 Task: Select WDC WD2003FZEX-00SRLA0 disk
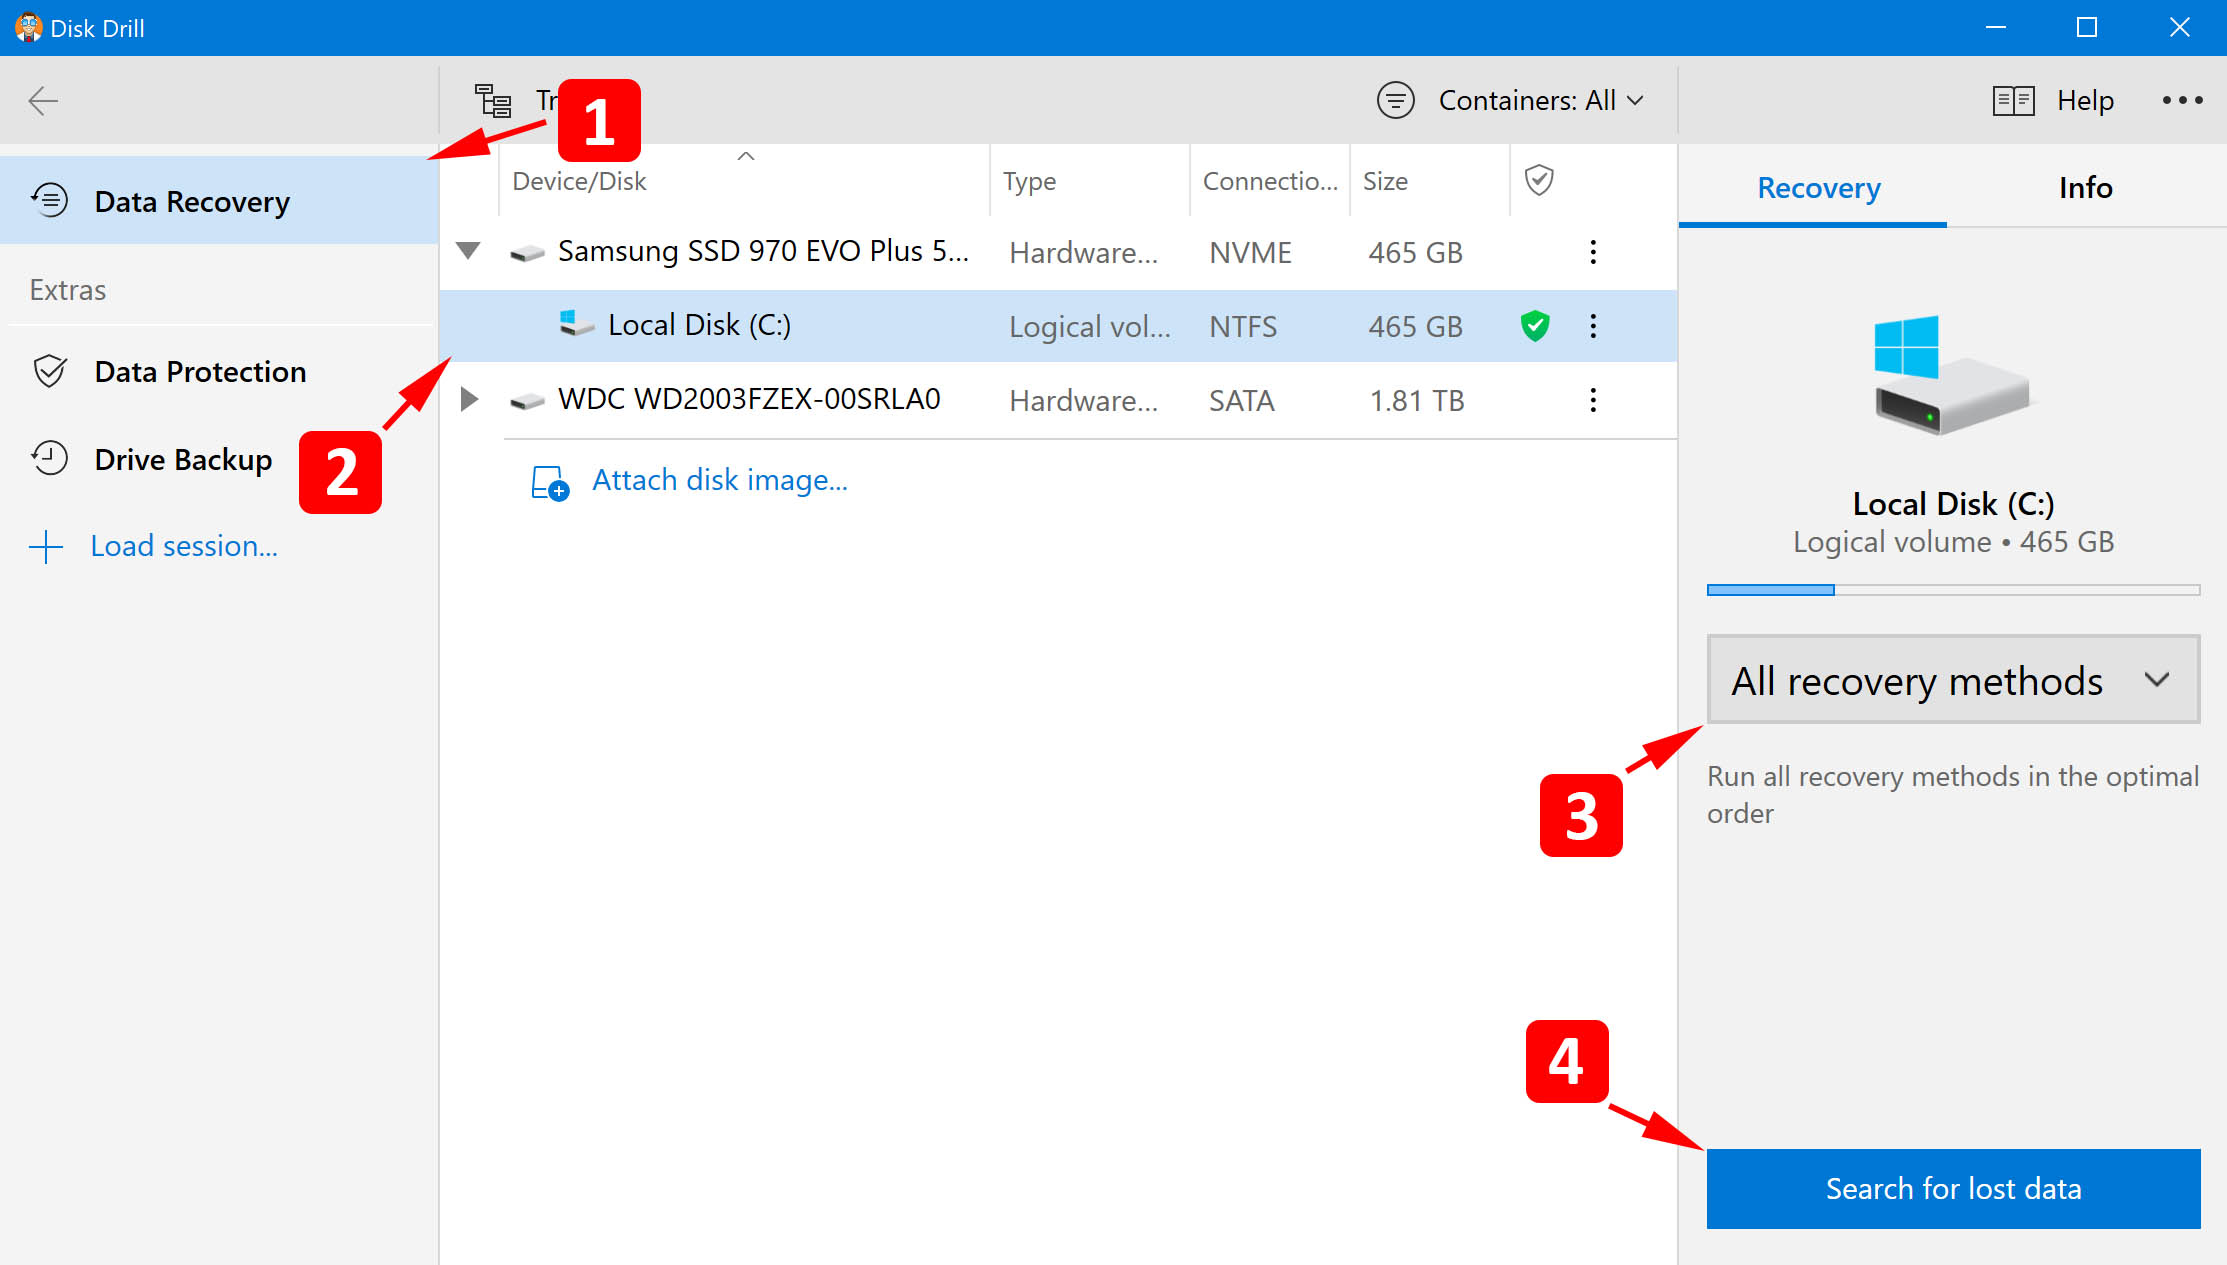(1058, 400)
